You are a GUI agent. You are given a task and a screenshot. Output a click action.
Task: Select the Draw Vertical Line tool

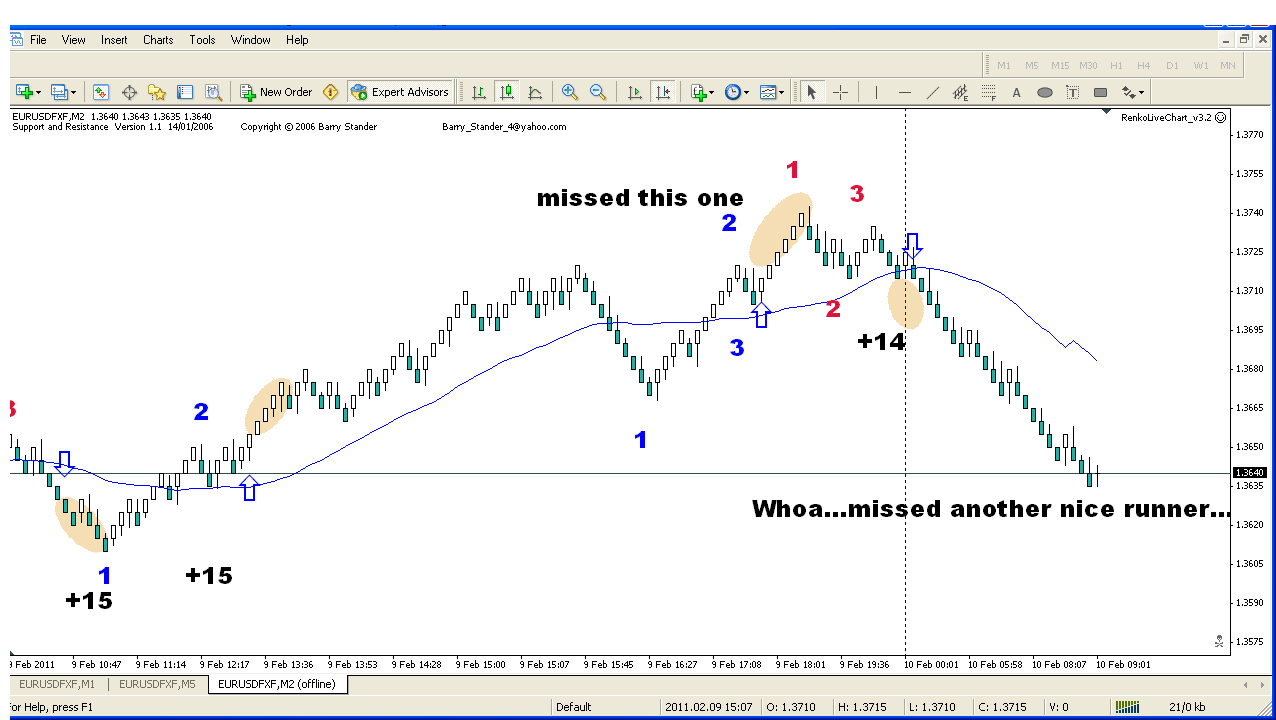[876, 92]
